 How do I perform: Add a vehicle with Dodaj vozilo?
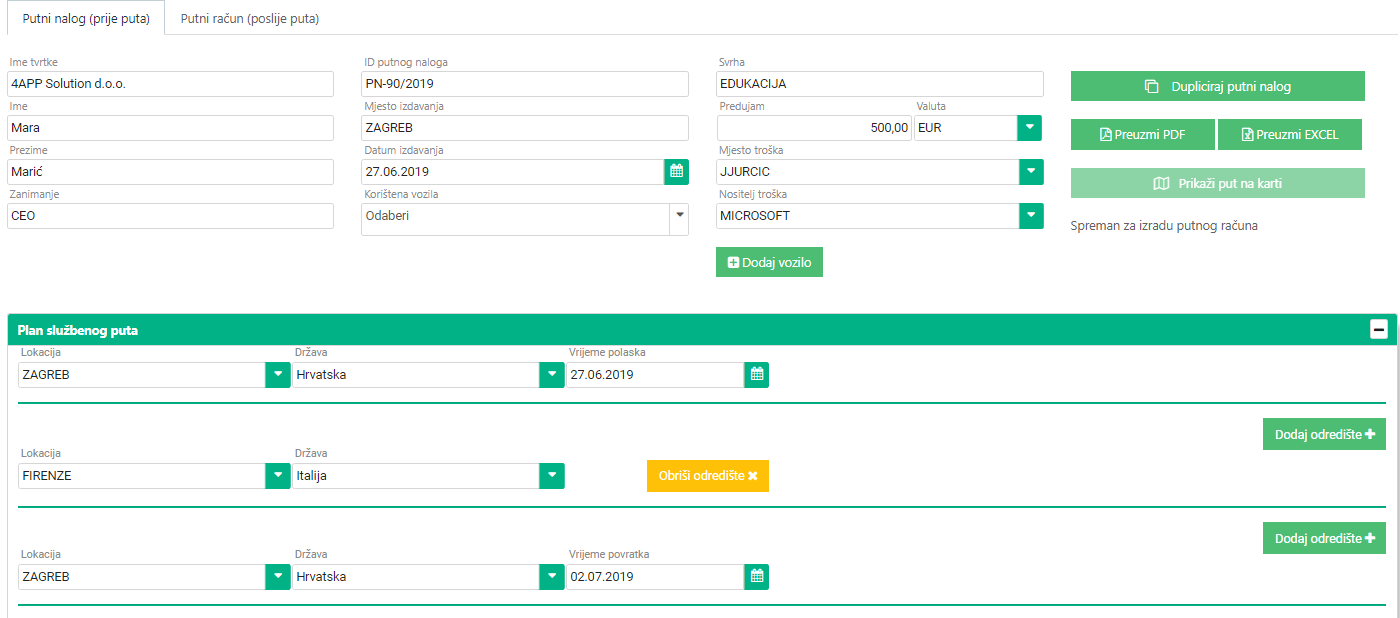(x=769, y=262)
